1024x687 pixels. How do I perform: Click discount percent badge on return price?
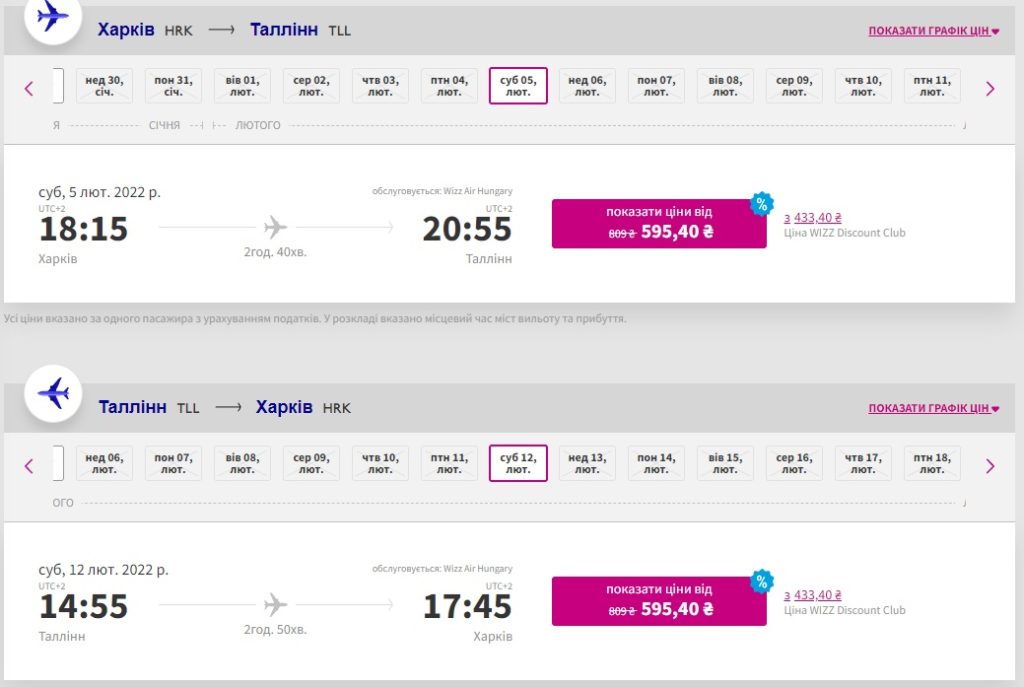(762, 581)
